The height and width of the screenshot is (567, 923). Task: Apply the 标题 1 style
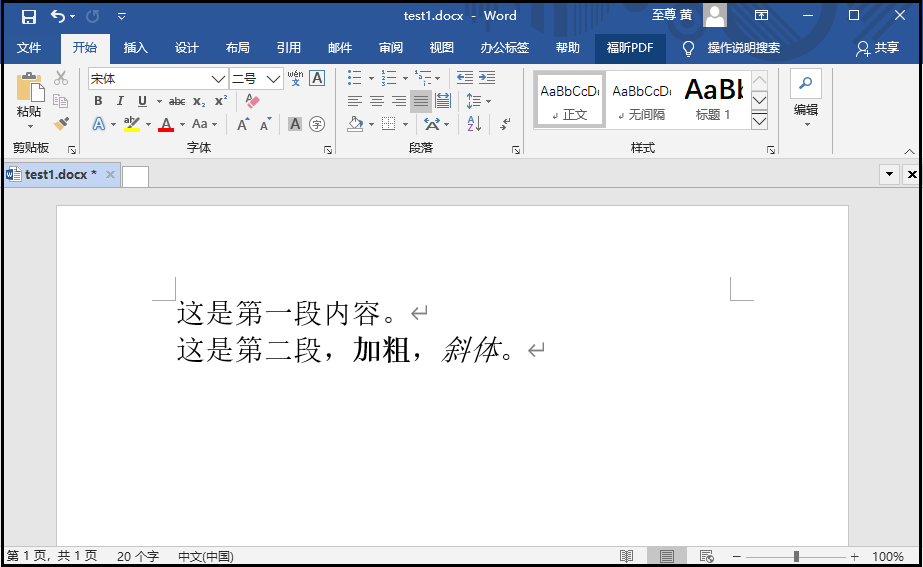[x=713, y=101]
